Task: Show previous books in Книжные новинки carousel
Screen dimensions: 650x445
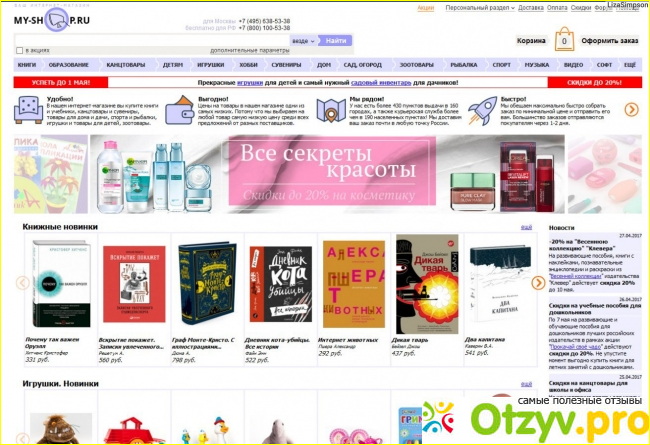Action: tap(22, 283)
